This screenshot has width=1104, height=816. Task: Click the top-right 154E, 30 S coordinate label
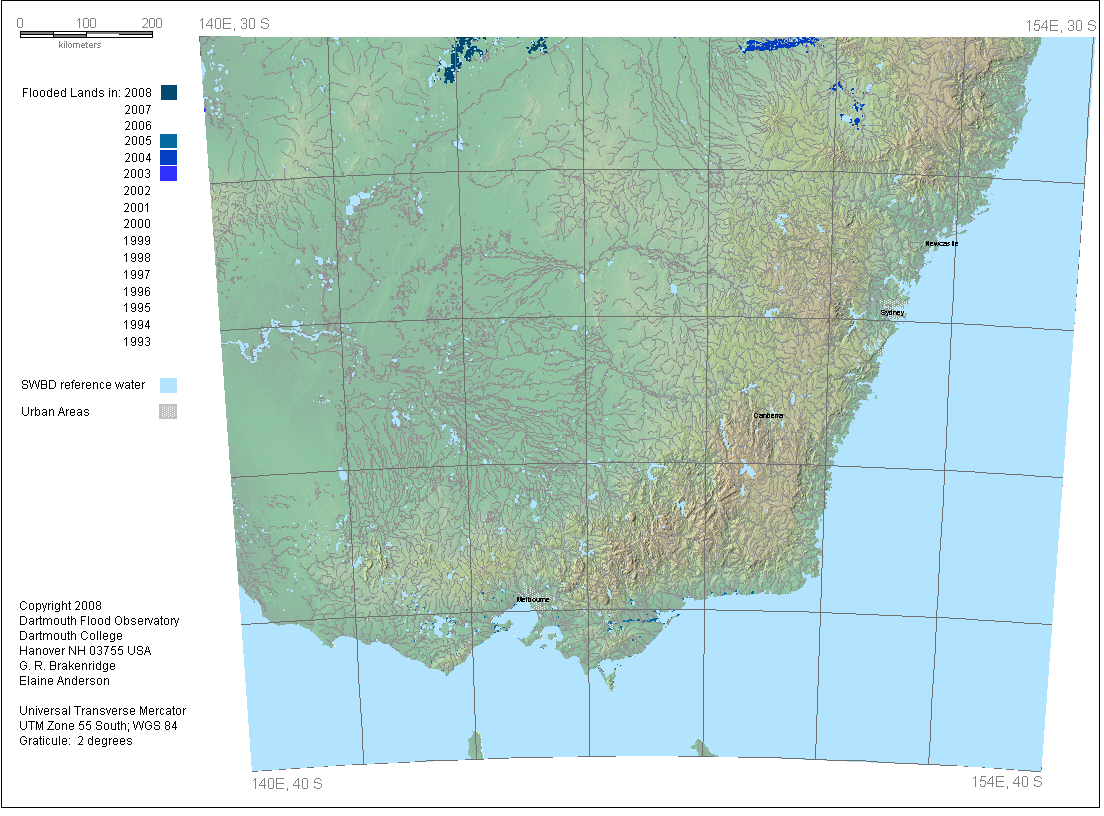pyautogui.click(x=1060, y=25)
